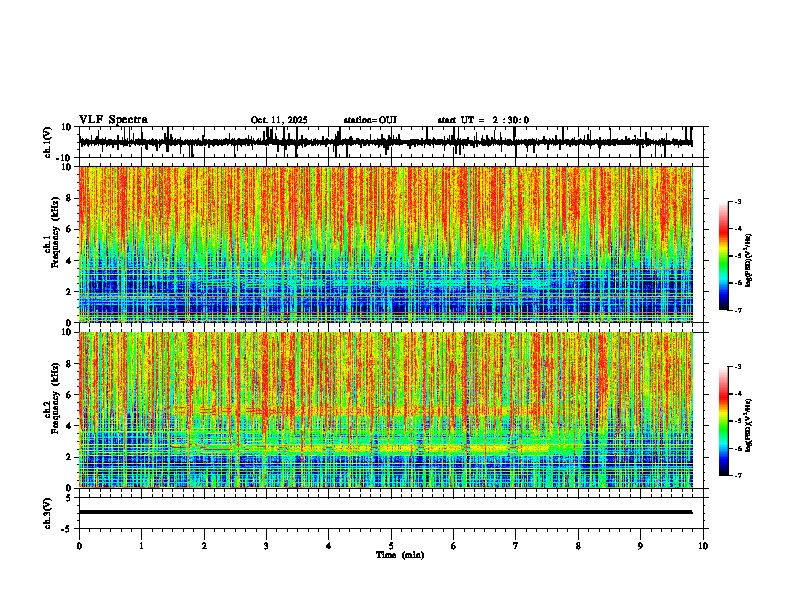Screen dimensions: 792x612
Task: Click the 'Time (min)' axis label
Action: tap(400, 555)
